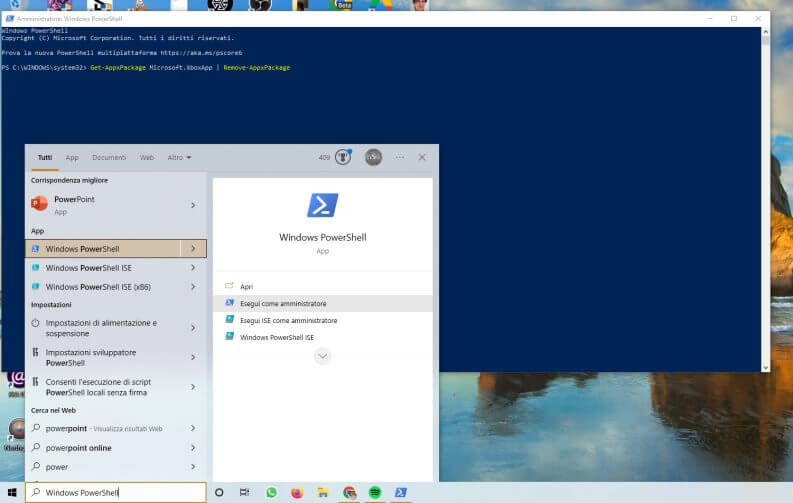Click the Cortana circle icon in taskbar
Screen dimensions: 793x503
[219, 492]
